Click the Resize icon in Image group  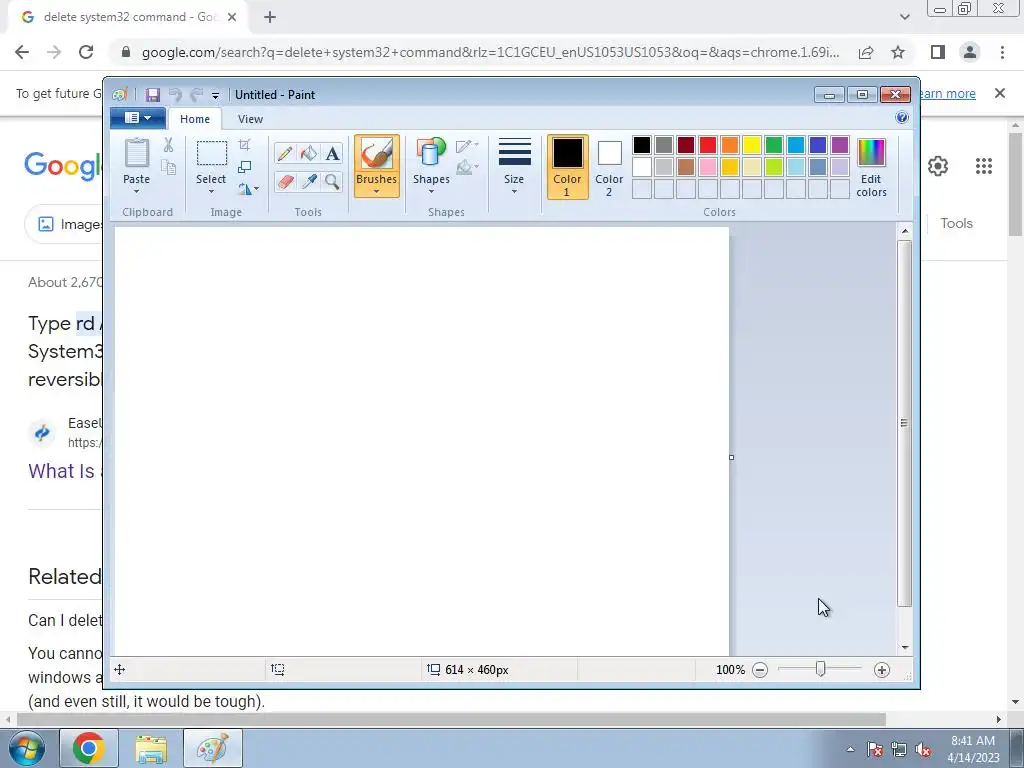[x=244, y=167]
